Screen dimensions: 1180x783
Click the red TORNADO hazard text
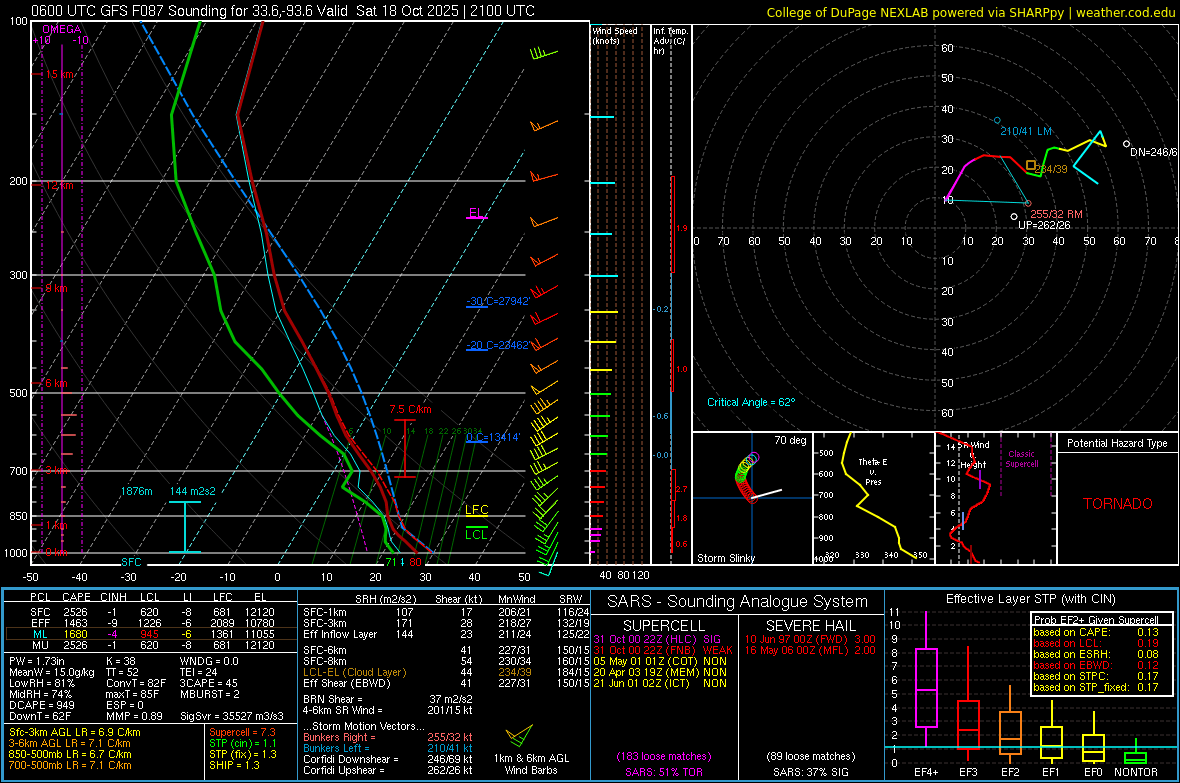tap(1118, 504)
